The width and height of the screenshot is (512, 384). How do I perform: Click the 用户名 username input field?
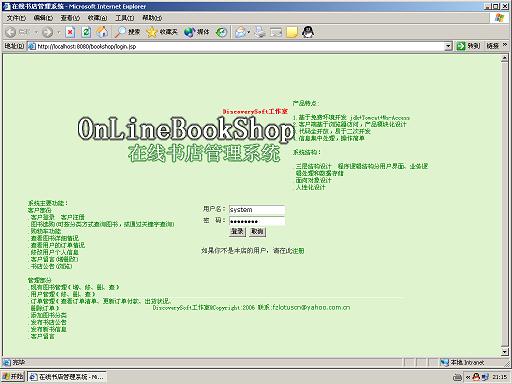[257, 210]
